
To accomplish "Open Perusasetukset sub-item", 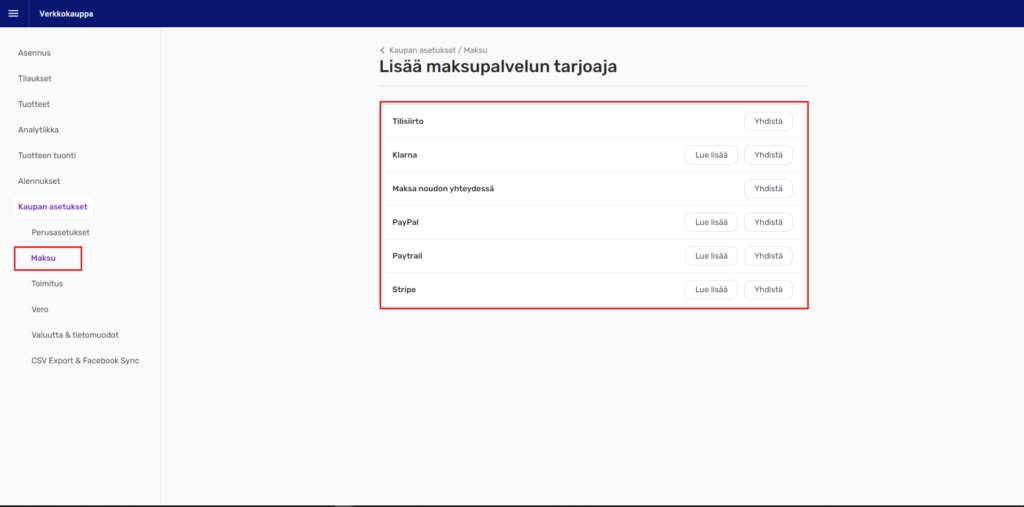I will 60,232.
